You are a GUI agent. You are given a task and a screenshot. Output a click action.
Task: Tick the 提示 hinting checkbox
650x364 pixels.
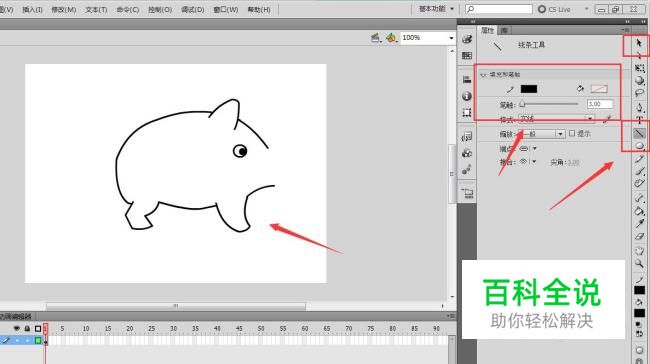[x=572, y=133]
